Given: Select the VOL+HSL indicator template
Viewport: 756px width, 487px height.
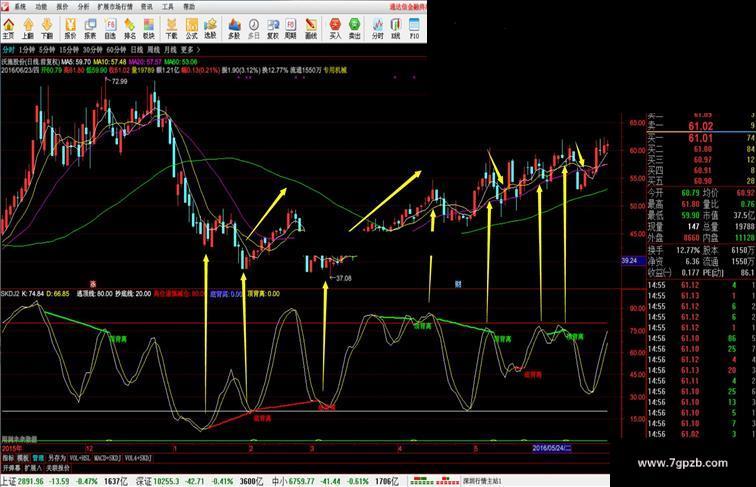Looking at the screenshot, I should click(x=79, y=458).
